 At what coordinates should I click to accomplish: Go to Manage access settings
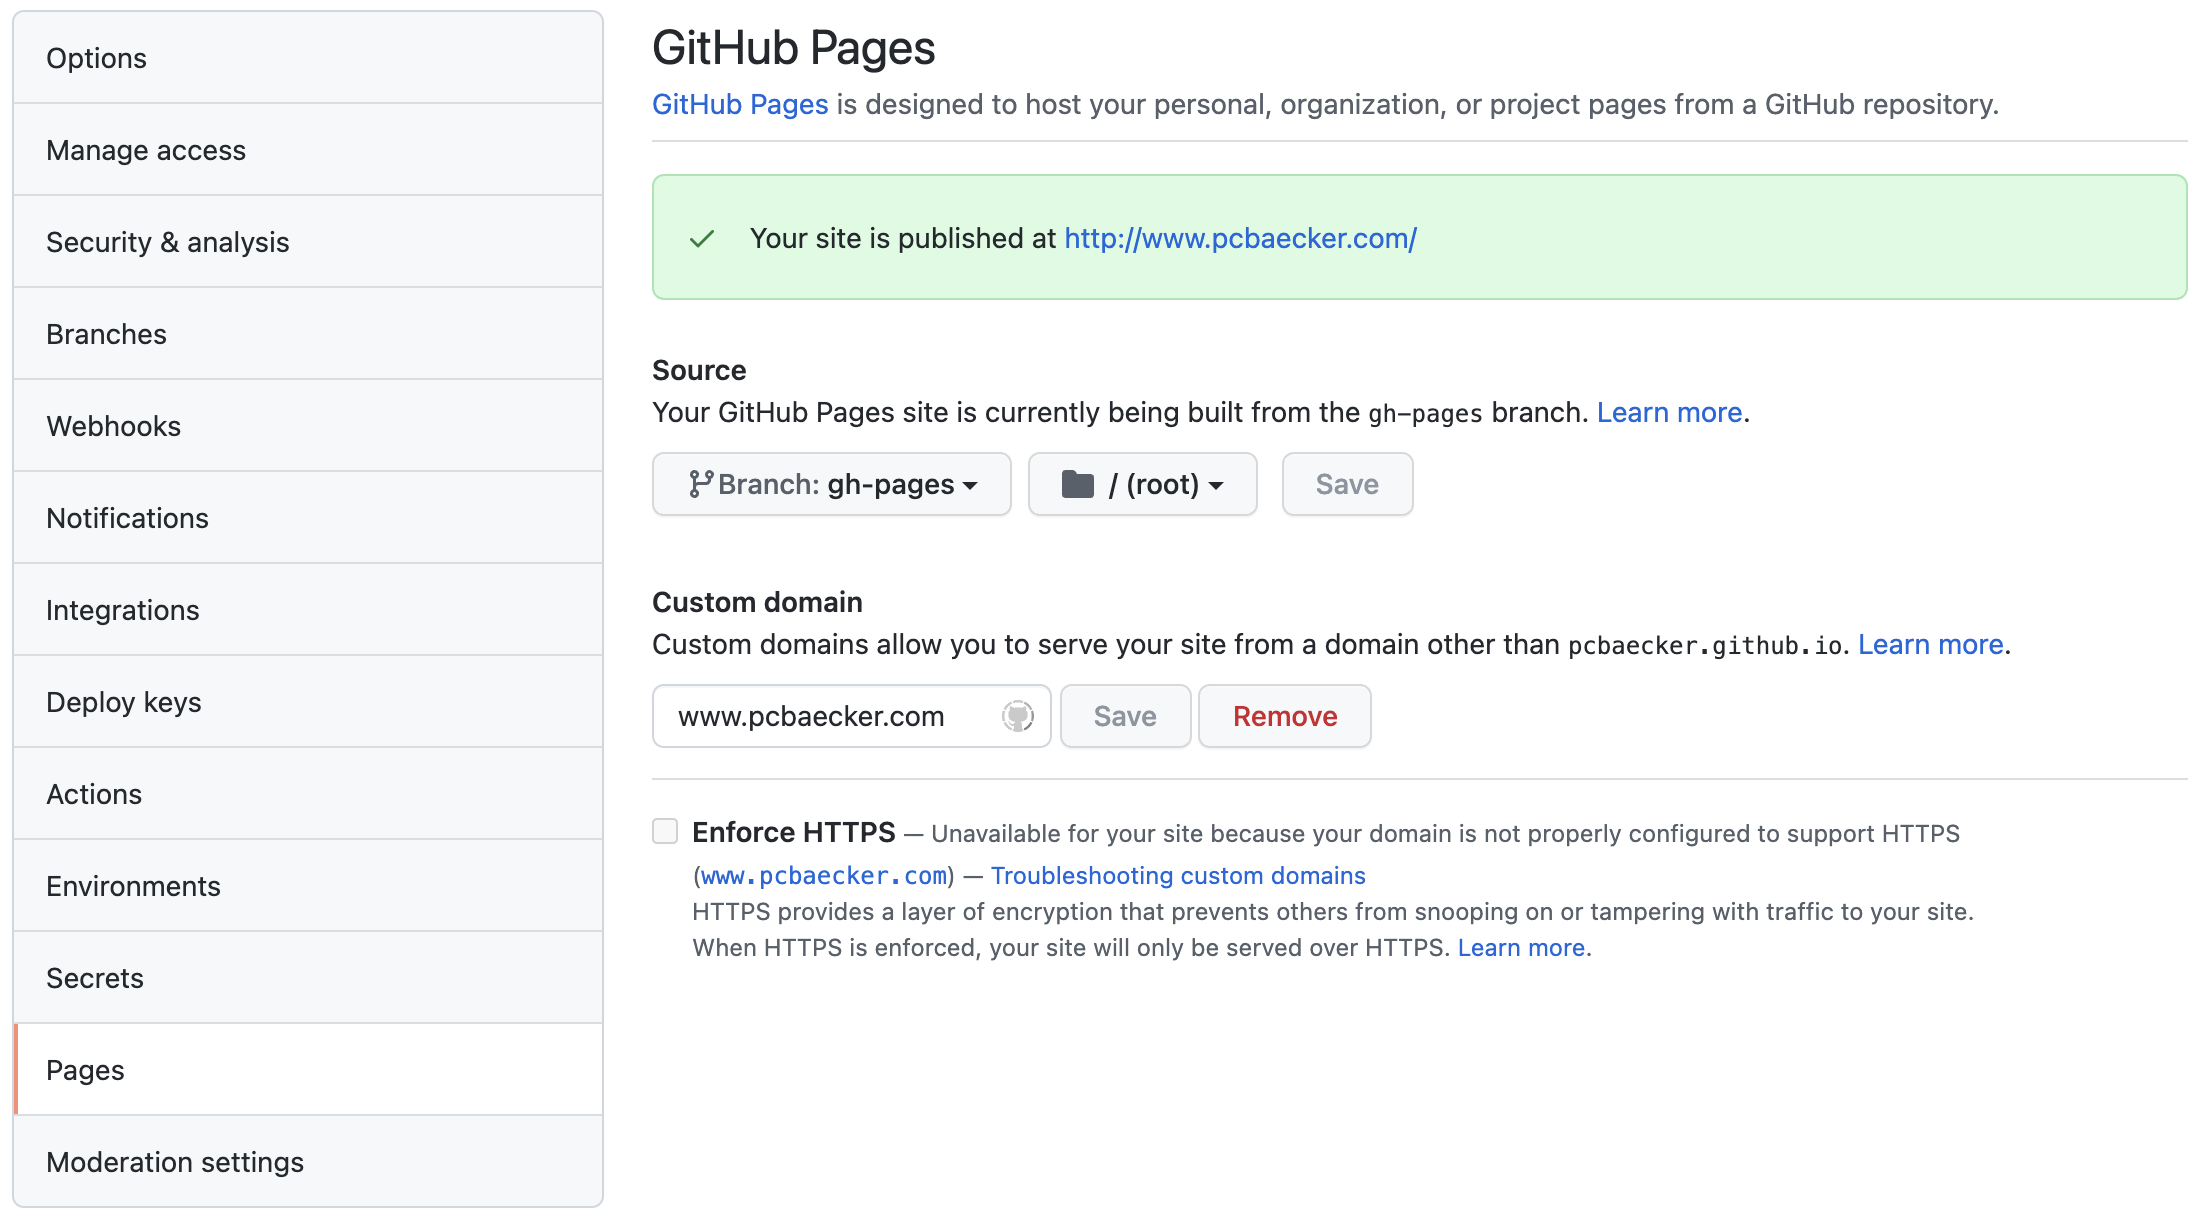pos(308,150)
